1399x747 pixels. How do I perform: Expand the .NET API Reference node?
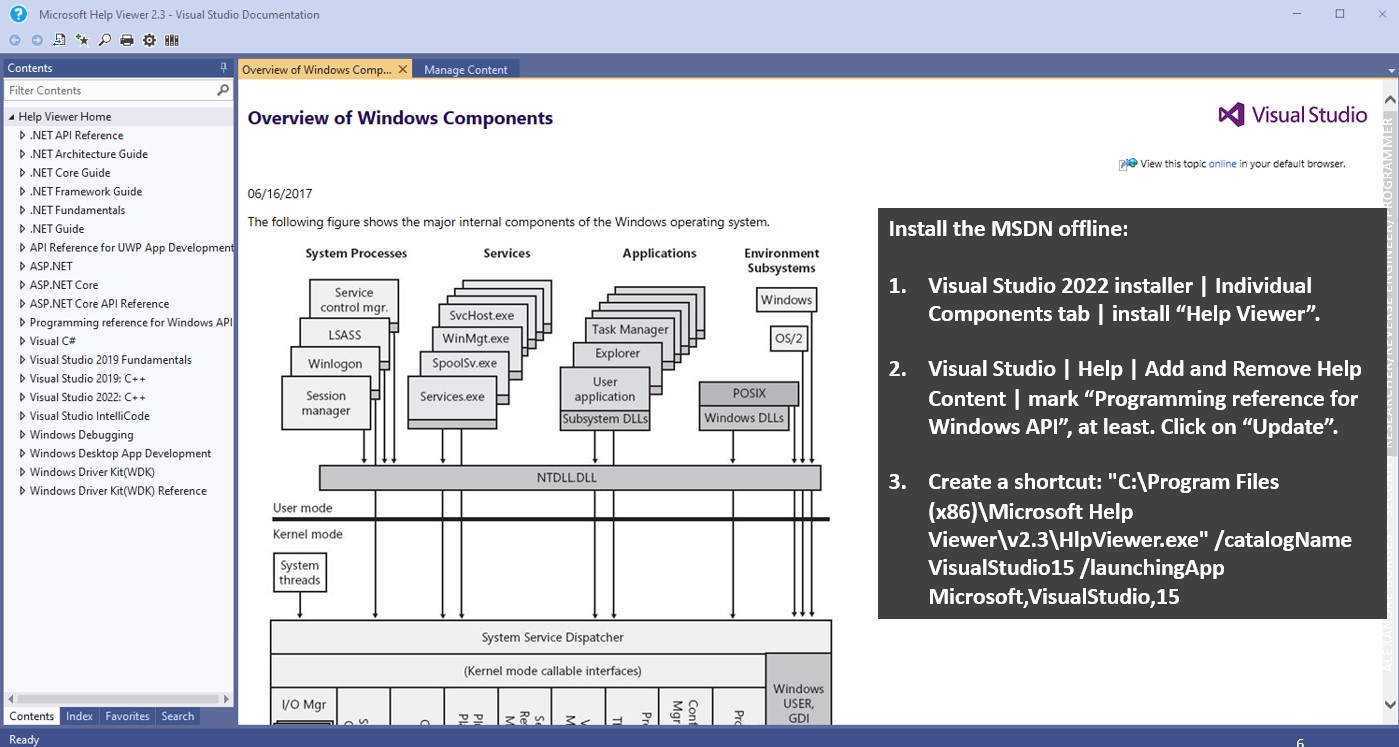pos(22,135)
